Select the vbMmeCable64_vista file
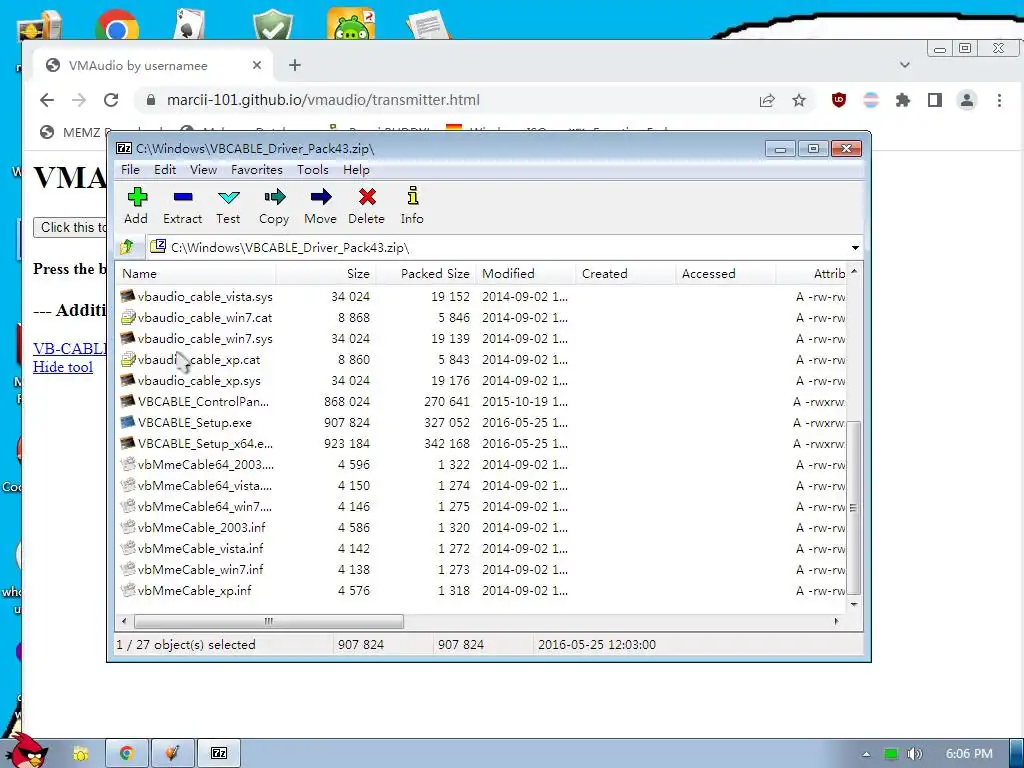Screen dimensions: 1024x768 point(204,485)
